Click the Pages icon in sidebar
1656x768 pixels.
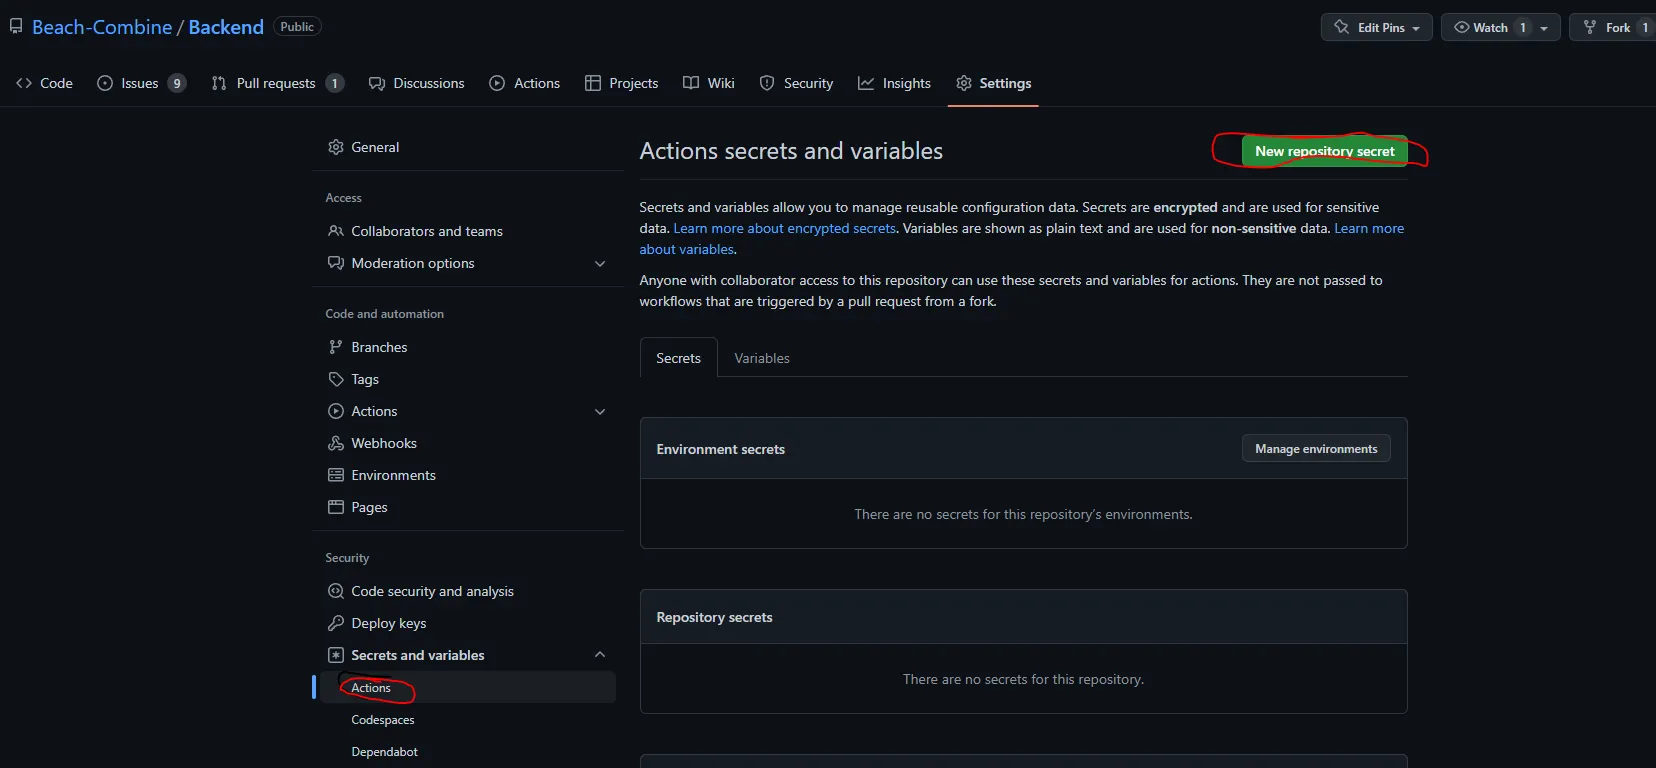(336, 507)
